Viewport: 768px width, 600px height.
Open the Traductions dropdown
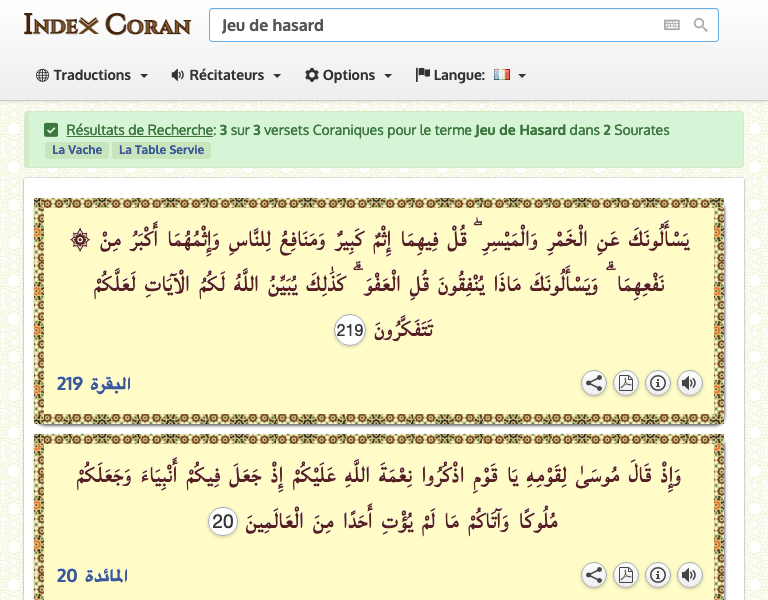(x=92, y=75)
